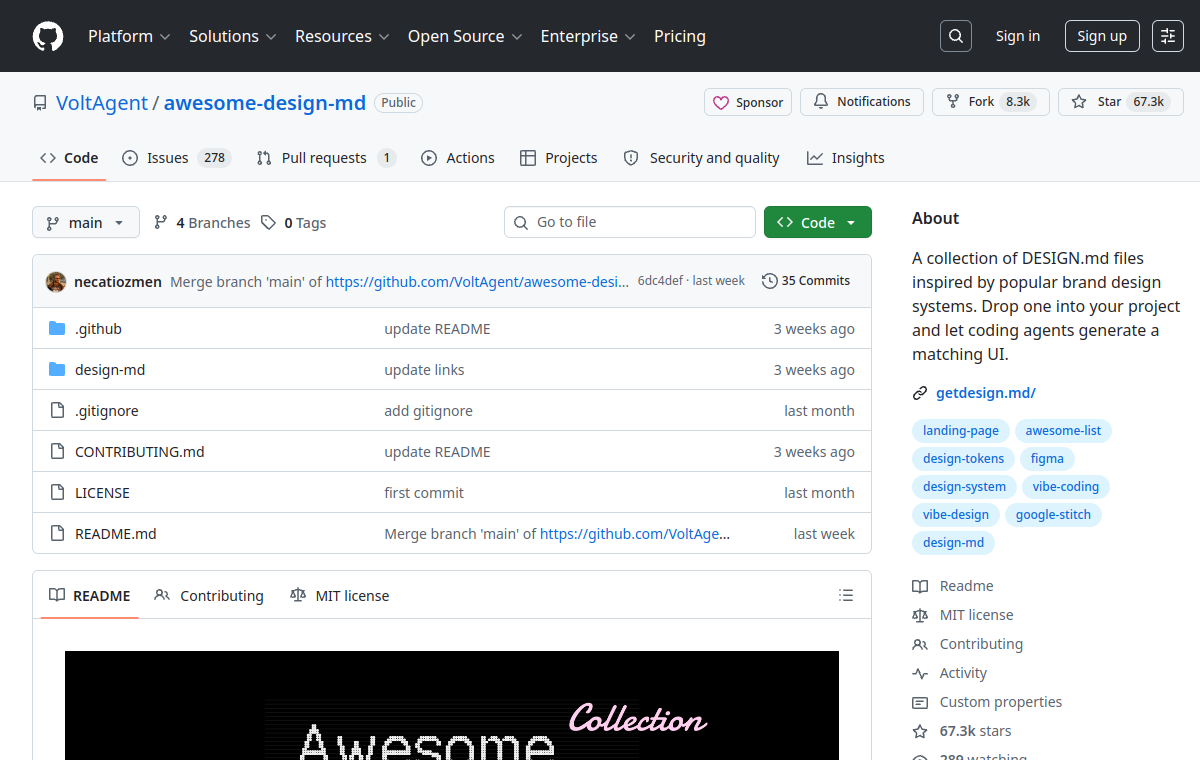The image size is (1200, 760).
Task: Open the awesome-design-md repository link
Action: click(265, 103)
